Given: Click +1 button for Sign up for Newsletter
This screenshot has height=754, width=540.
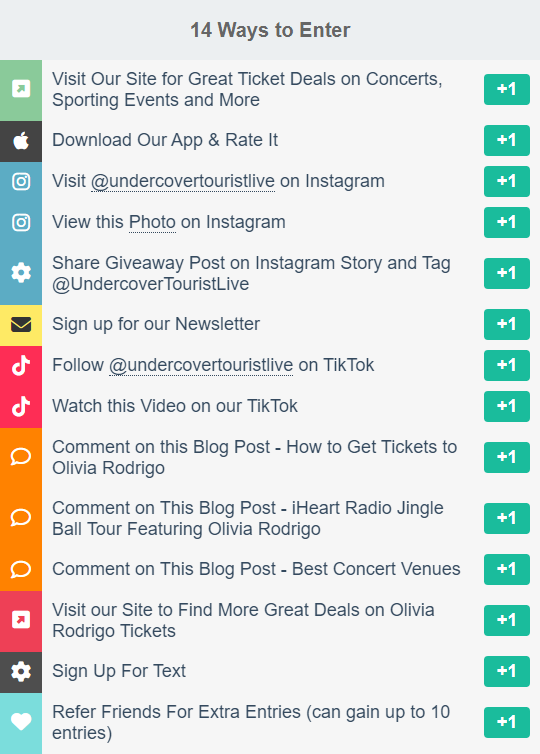Looking at the screenshot, I should coord(507,325).
